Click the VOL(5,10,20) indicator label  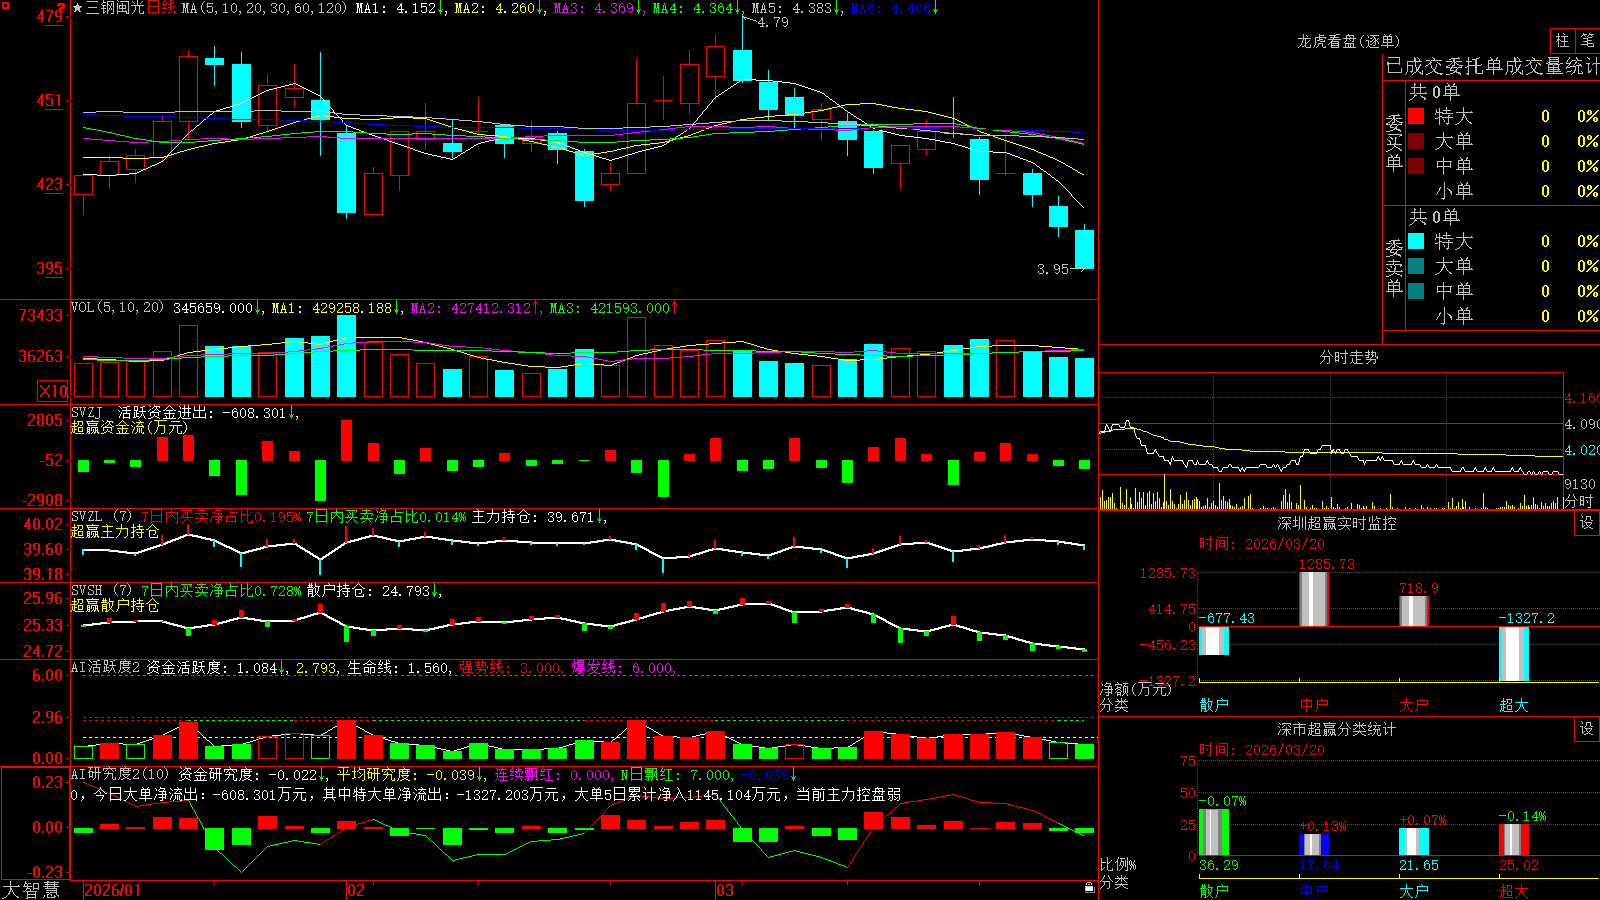pos(117,308)
